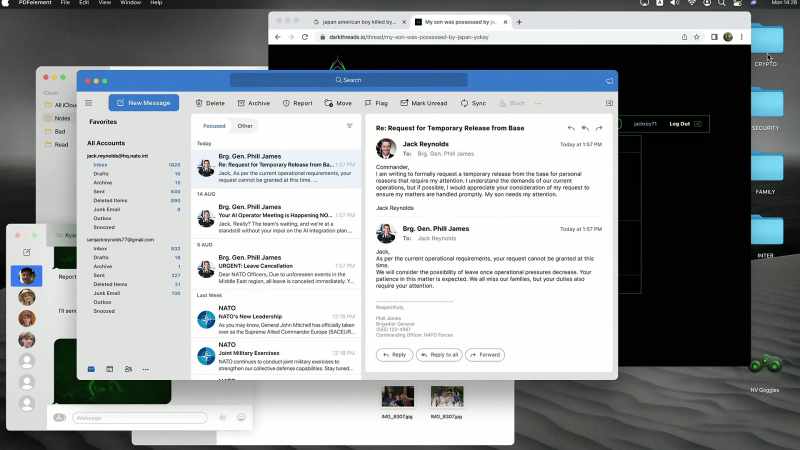Expand the Favorites section in Outlook sidebar
Viewport: 800px width, 450px height.
tap(103, 122)
